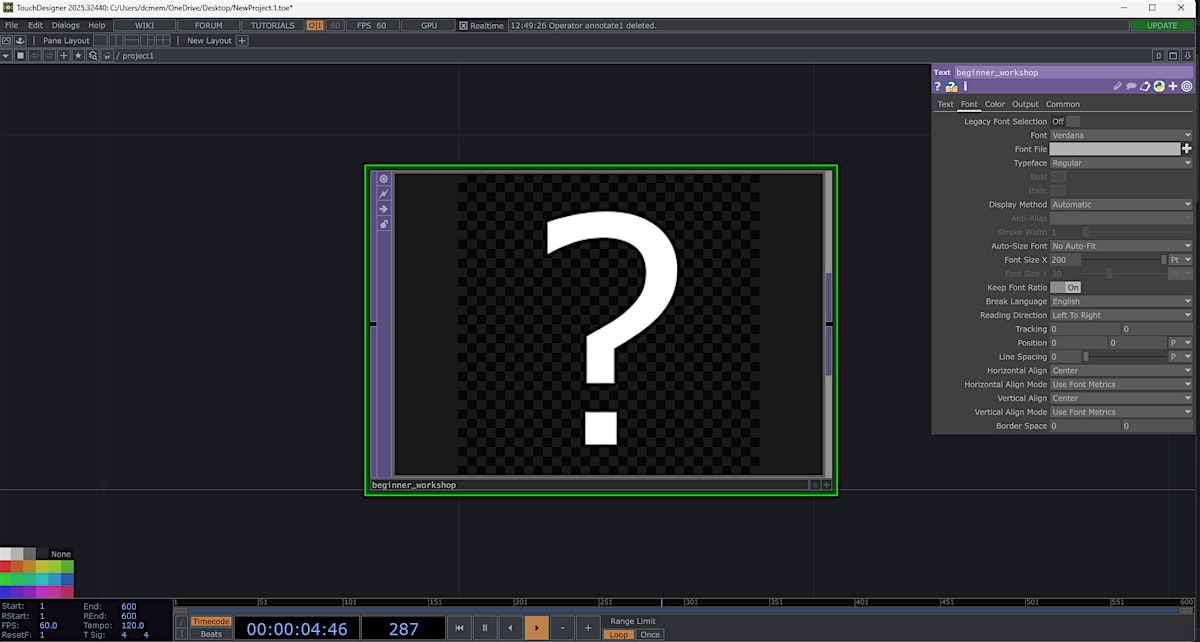Open the Auto-Size Font dropdown
This screenshot has width=1200, height=642.
pos(1120,246)
